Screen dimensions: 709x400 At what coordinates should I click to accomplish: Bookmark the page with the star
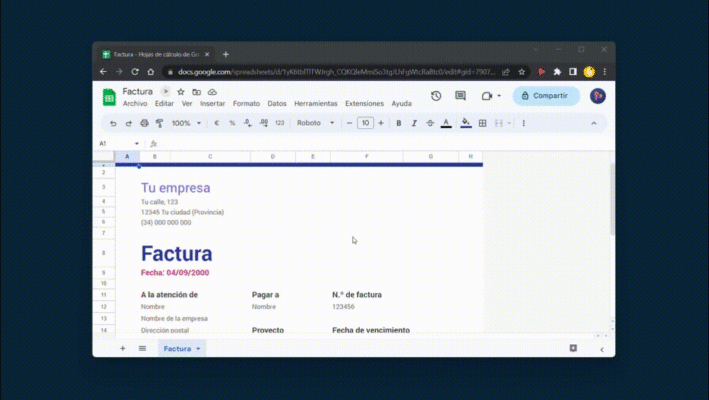click(522, 72)
